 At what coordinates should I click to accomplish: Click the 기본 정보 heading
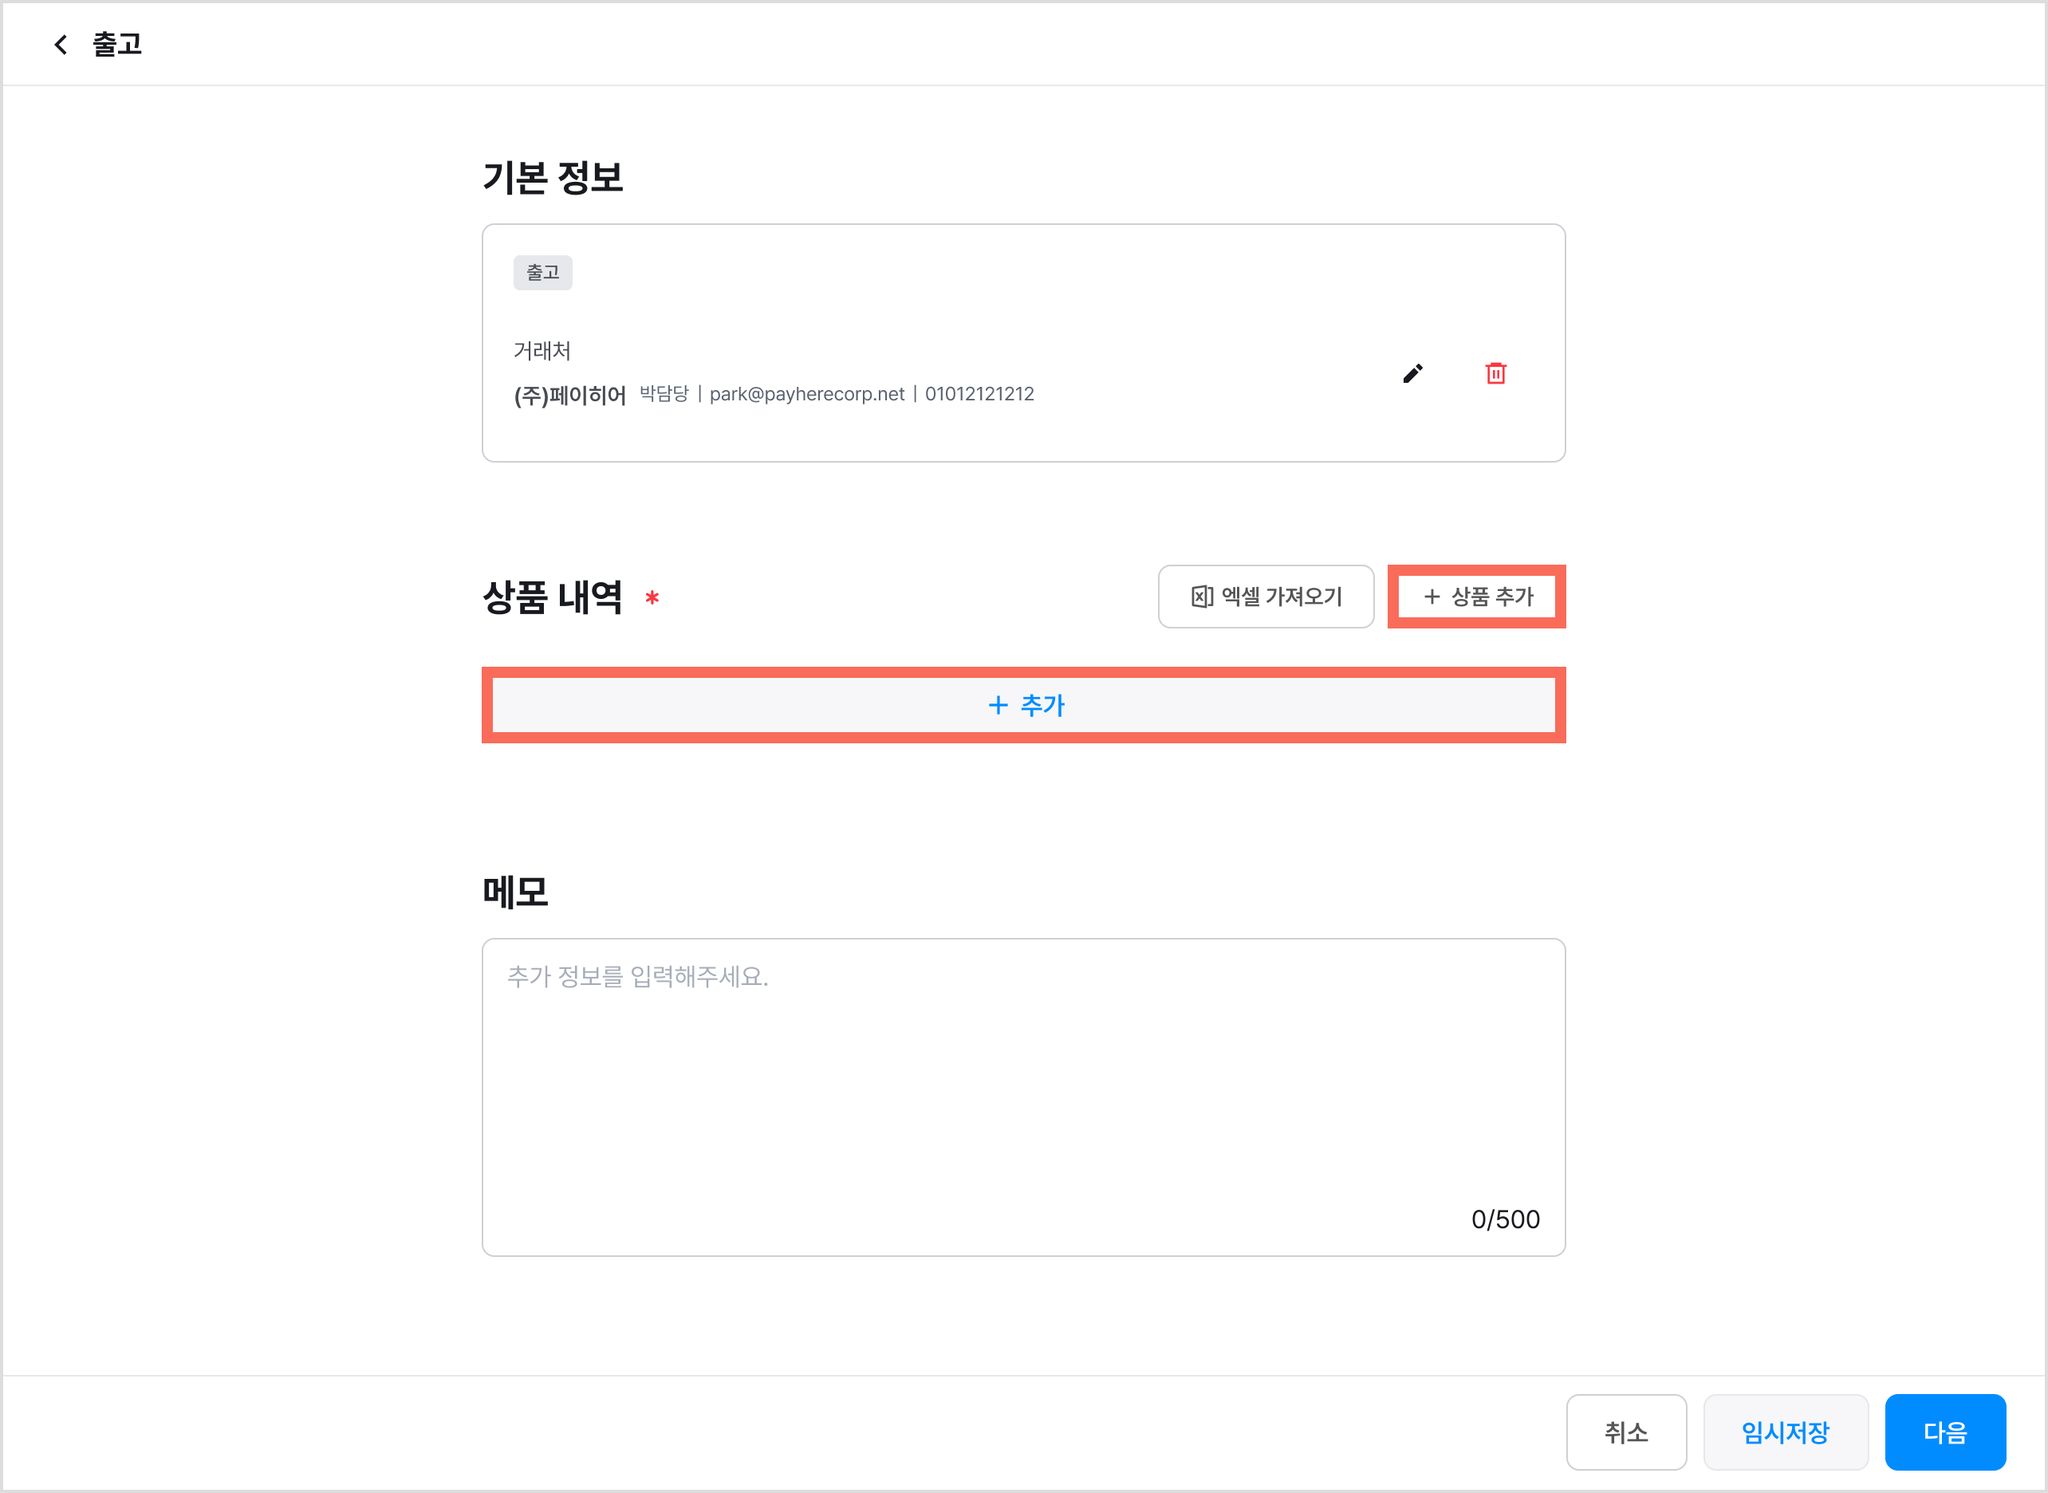point(552,177)
